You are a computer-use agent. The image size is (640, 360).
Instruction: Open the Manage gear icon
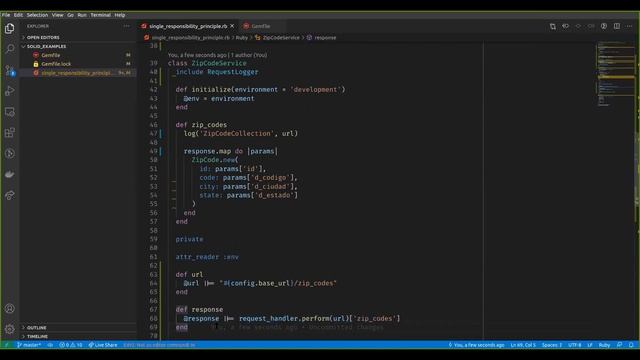9,329
